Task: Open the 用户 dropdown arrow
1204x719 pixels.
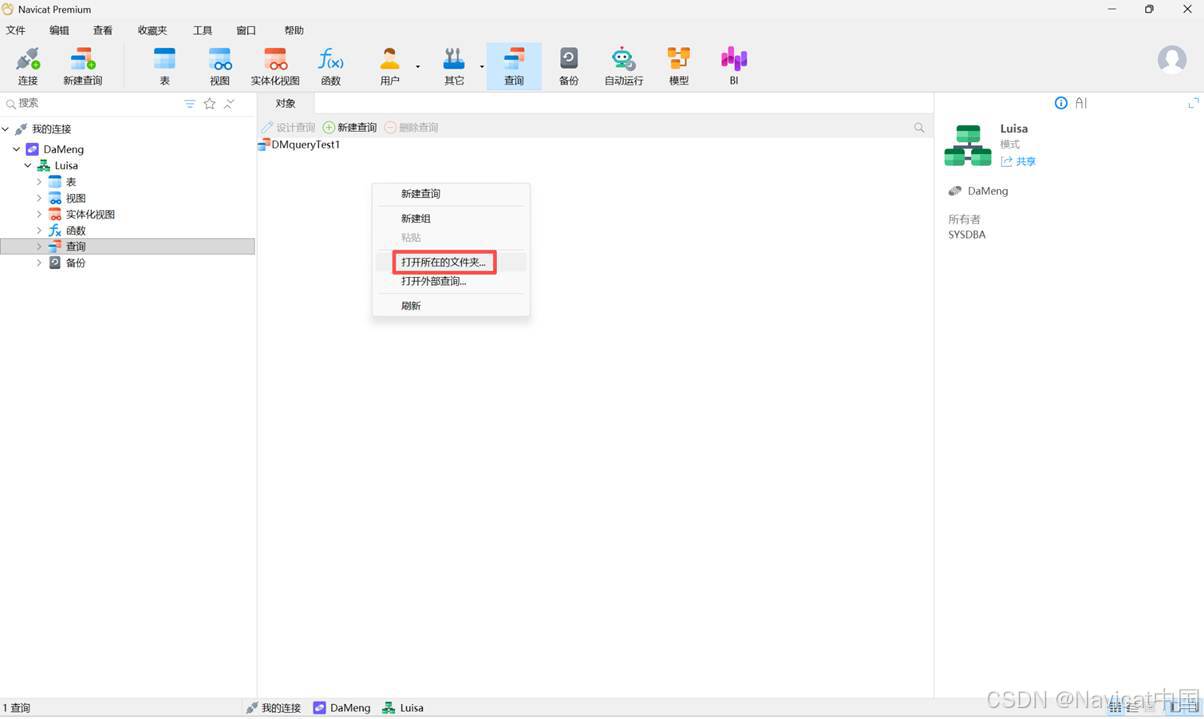Action: point(418,67)
